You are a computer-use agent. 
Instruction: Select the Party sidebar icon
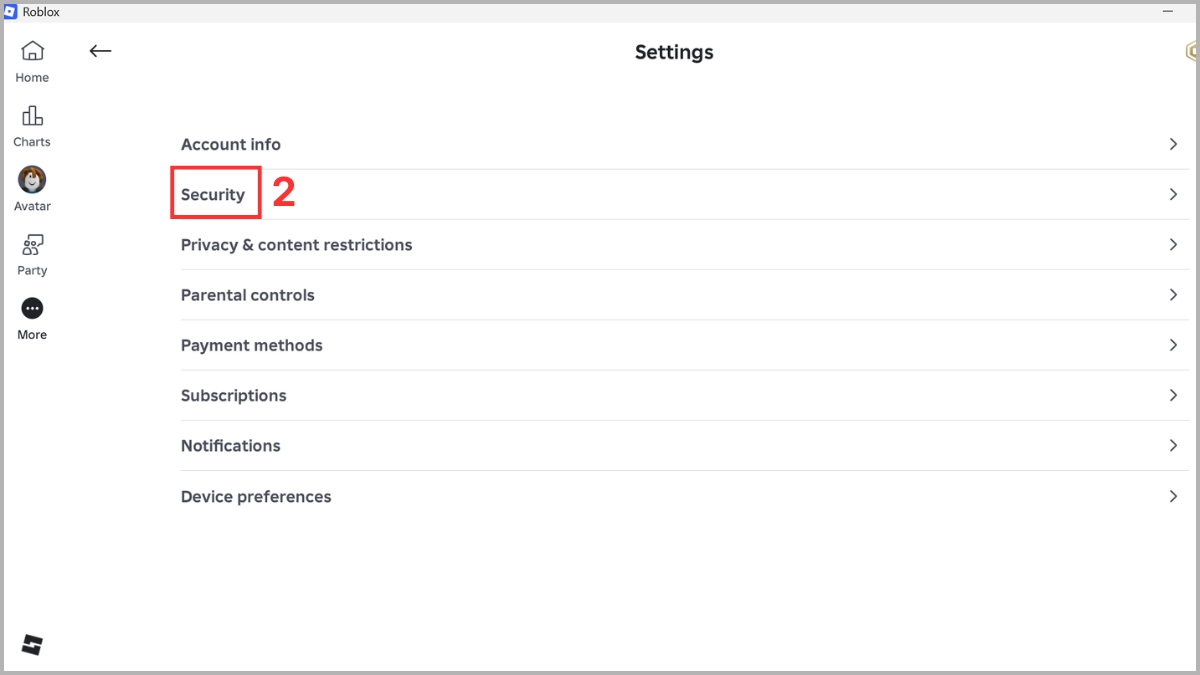click(x=32, y=244)
